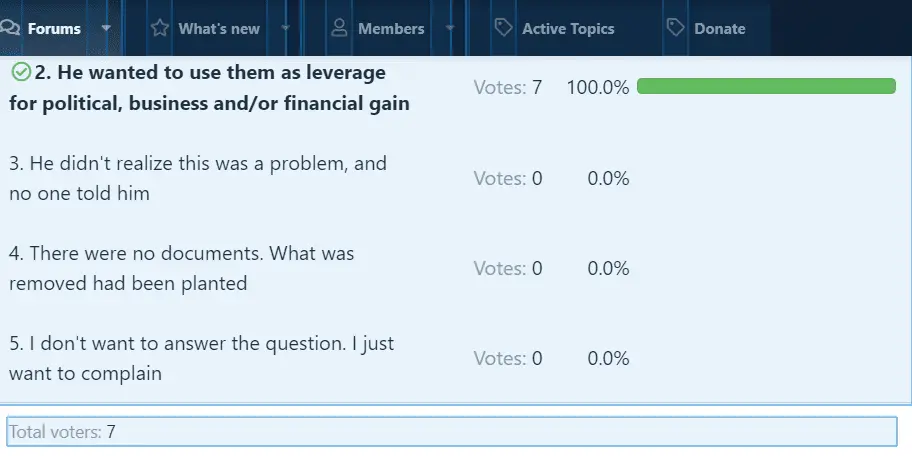Click the green 100% vote progress bar
The width and height of the screenshot is (912, 456).
tap(765, 87)
